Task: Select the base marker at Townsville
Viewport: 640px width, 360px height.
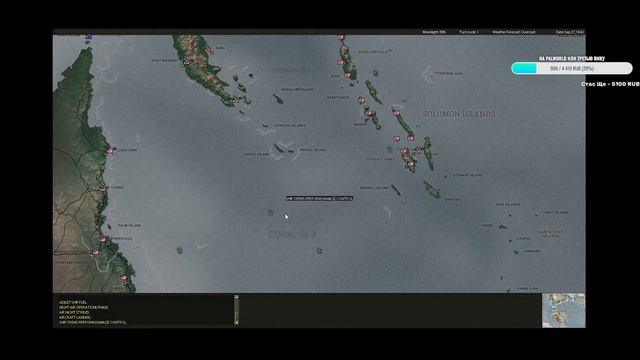Action: tap(103, 239)
